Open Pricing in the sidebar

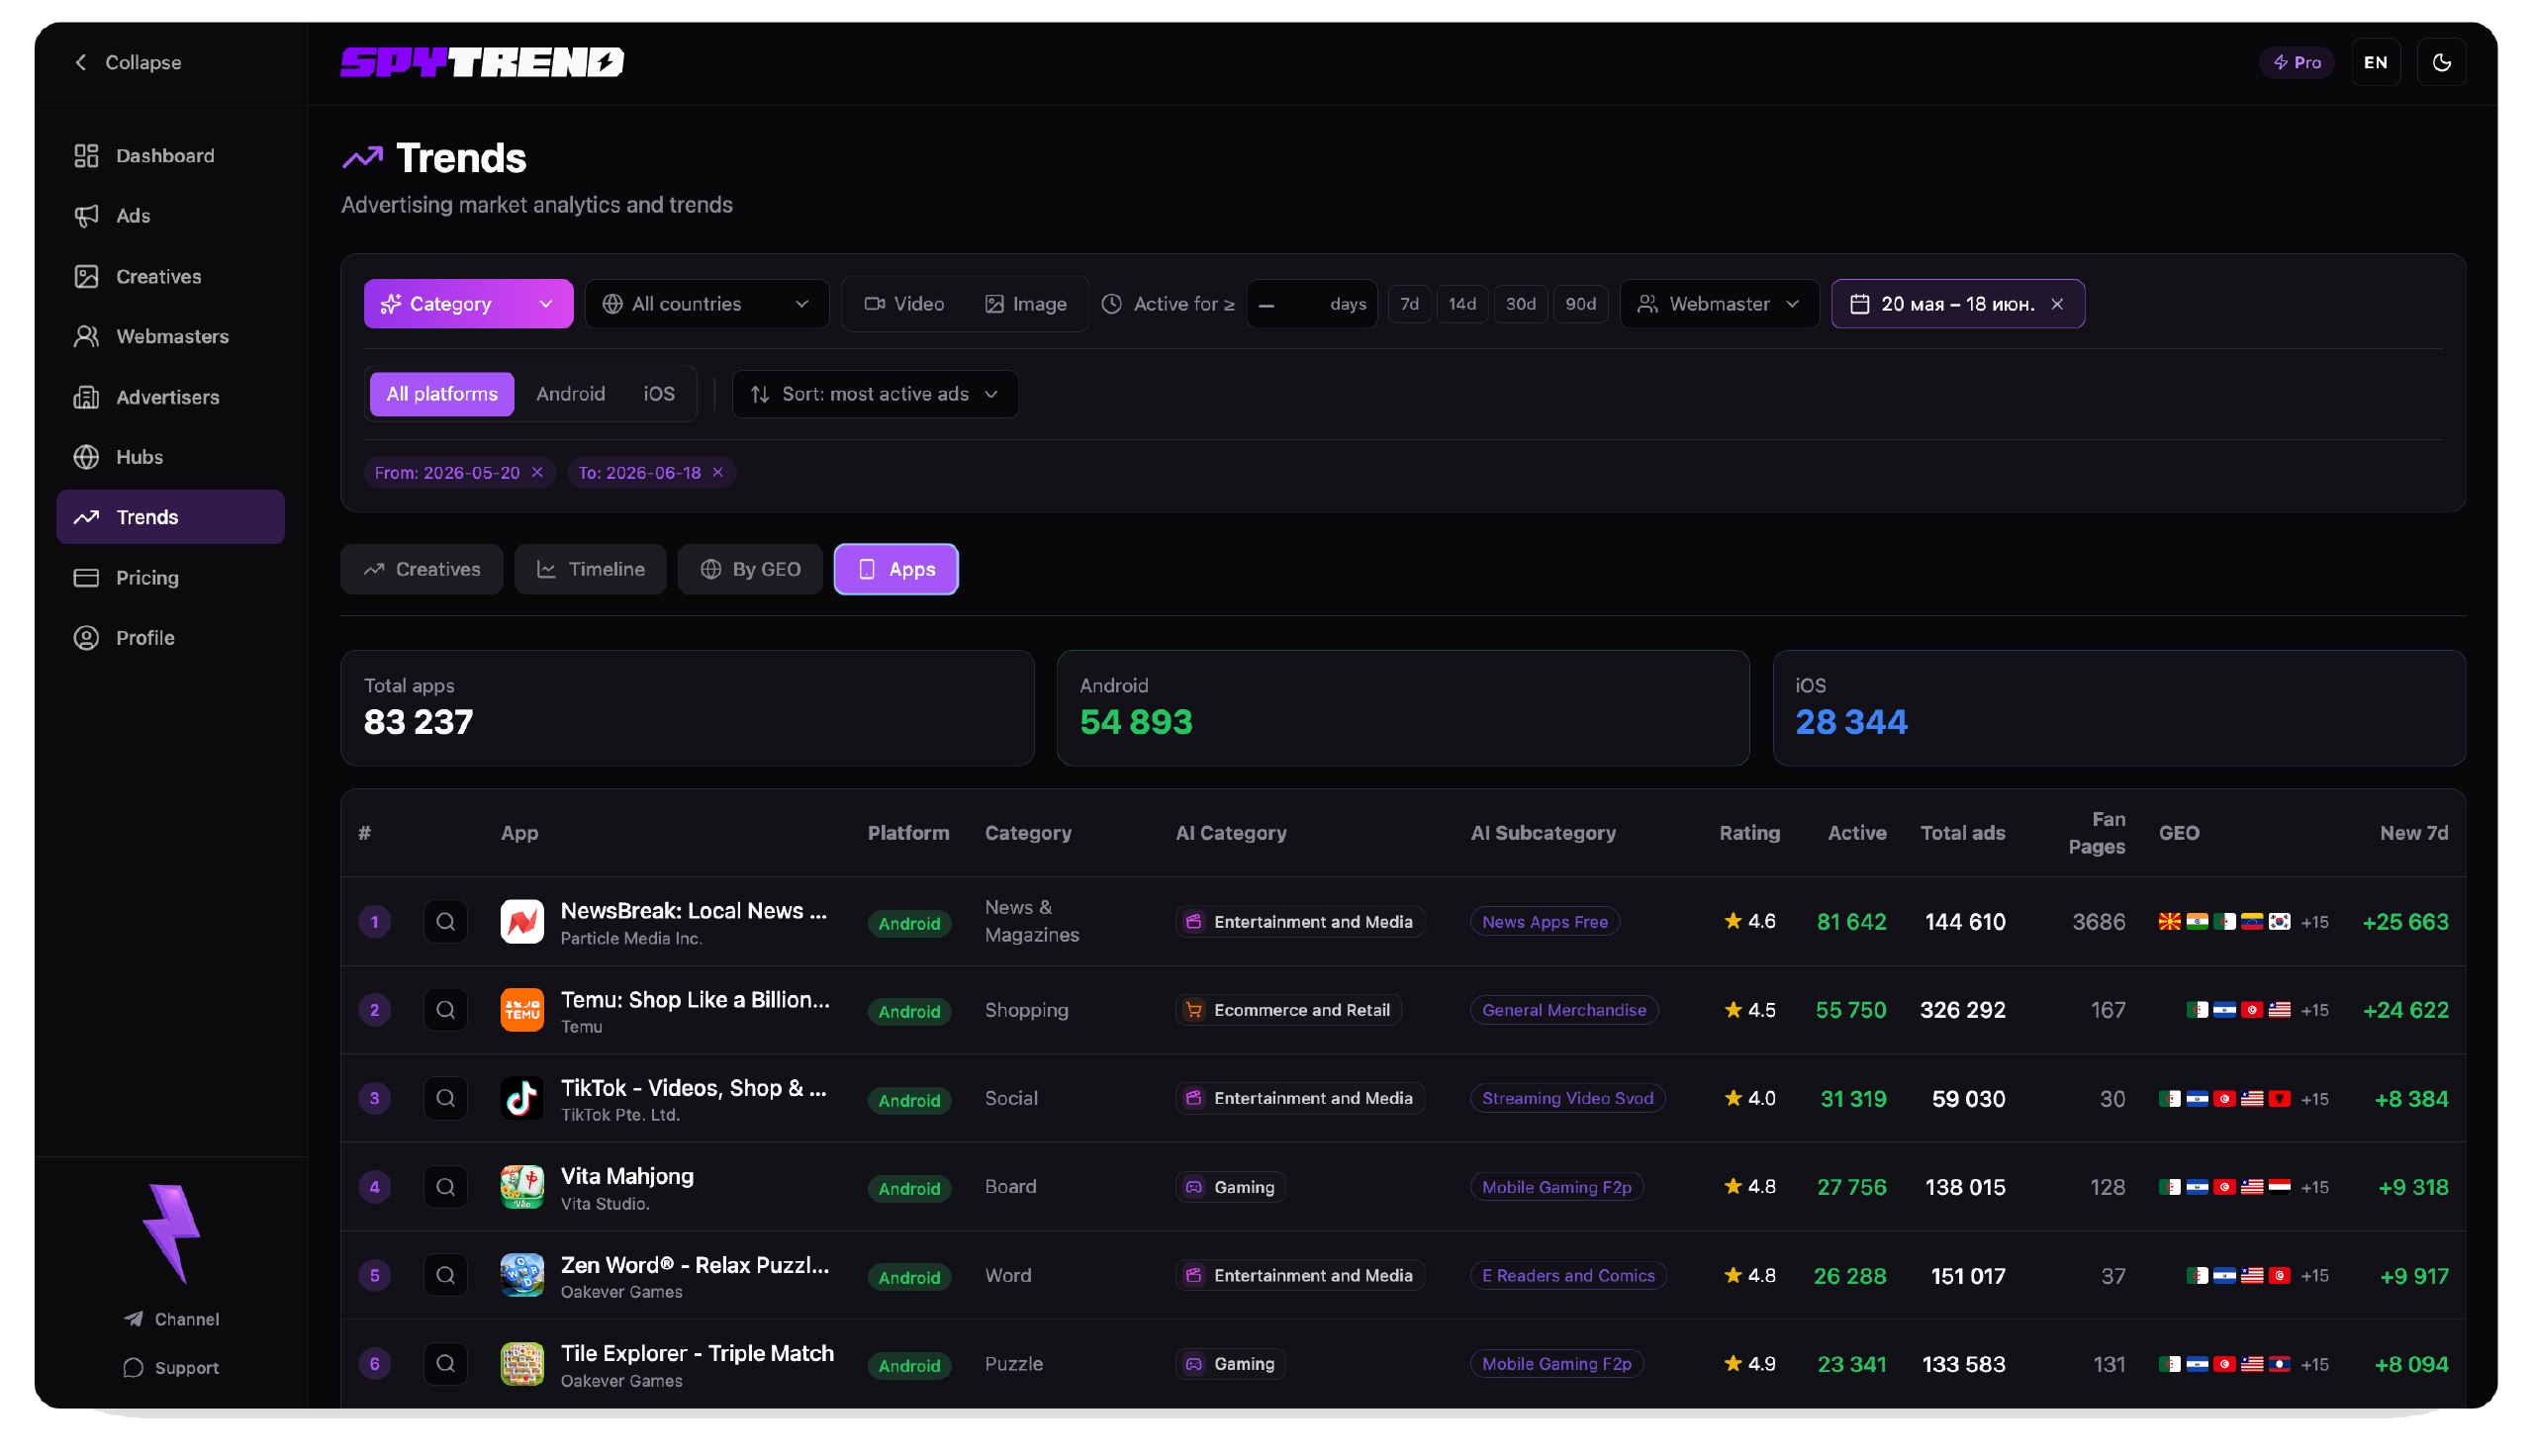(171, 578)
